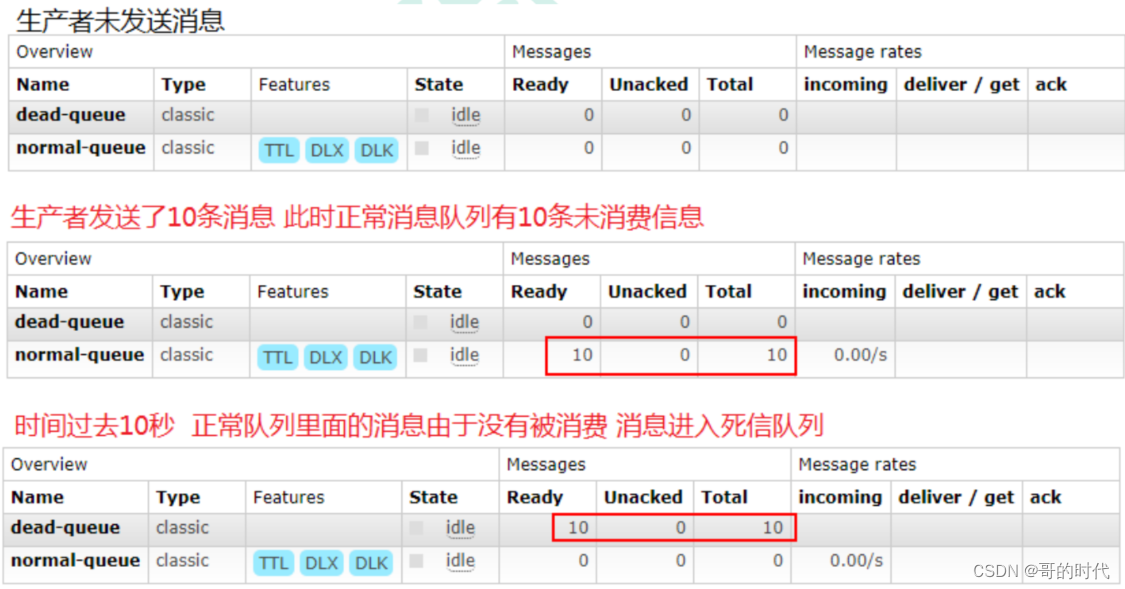Sort top table by Name column

coord(43,85)
